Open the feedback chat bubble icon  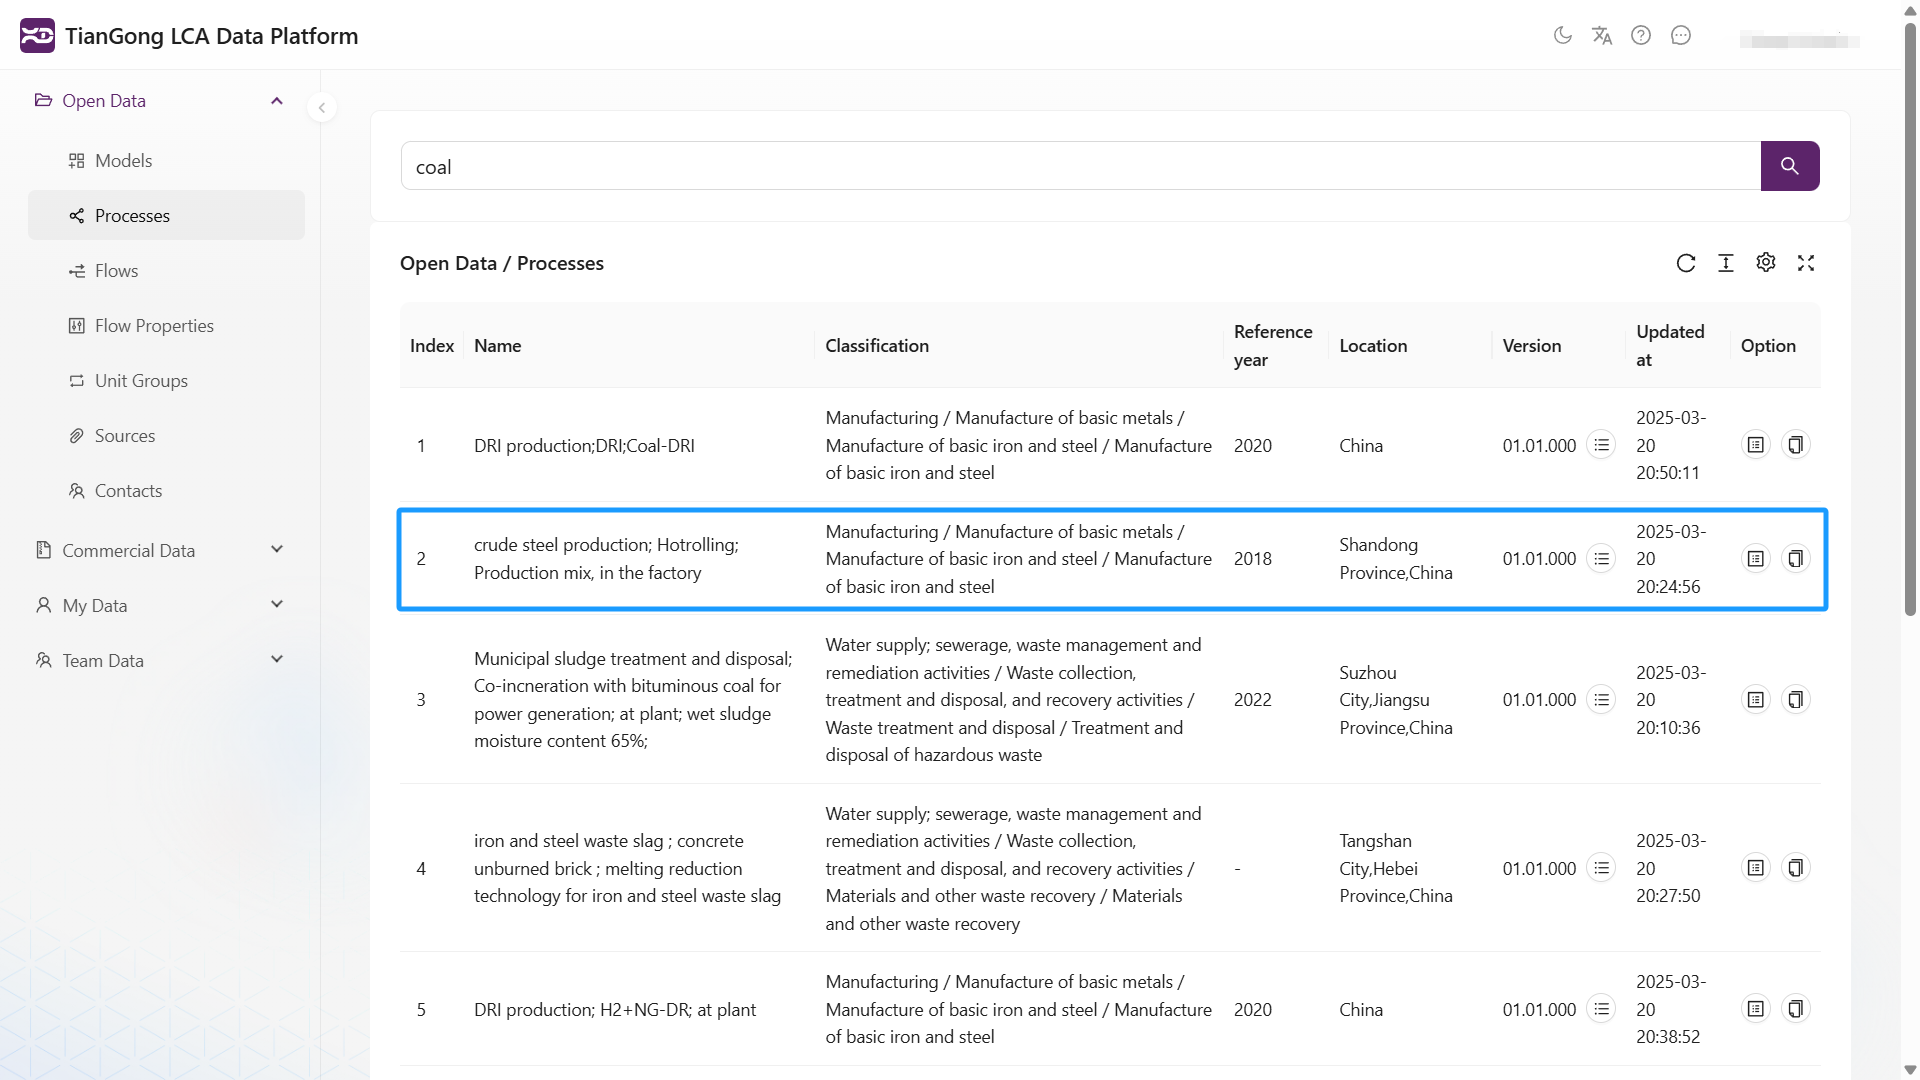tap(1681, 35)
